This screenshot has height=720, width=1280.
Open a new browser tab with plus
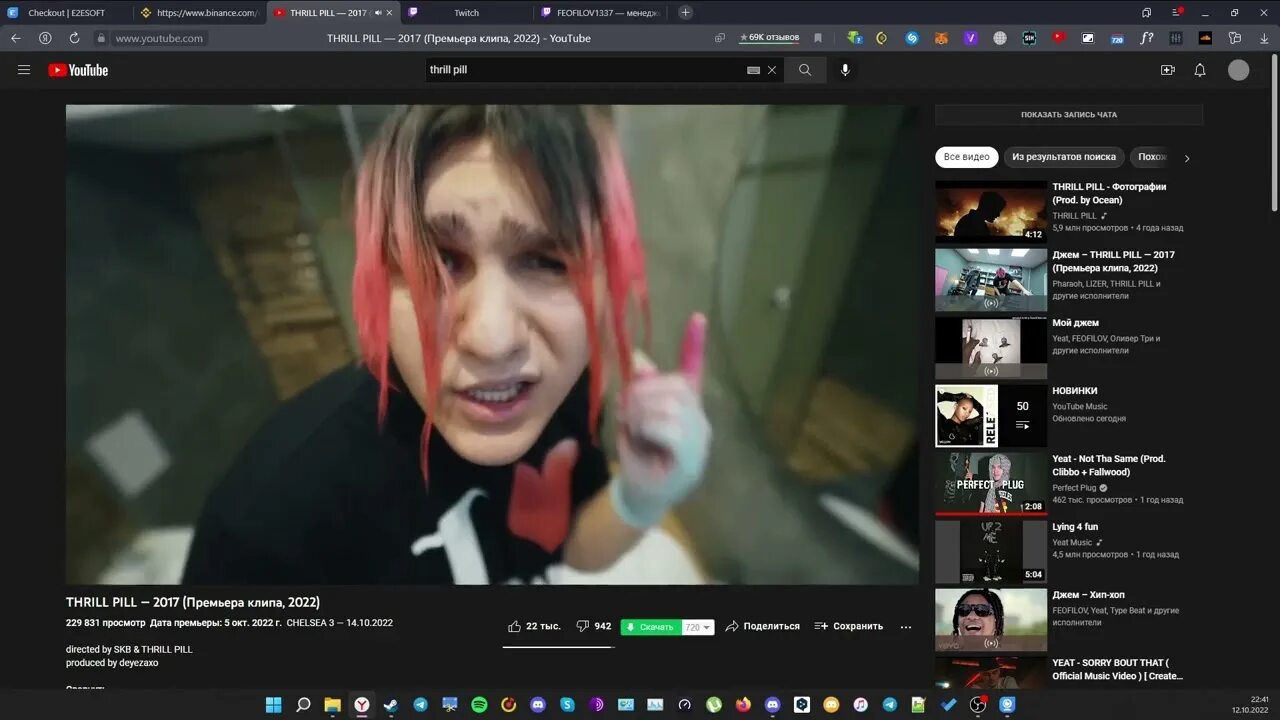coord(685,12)
